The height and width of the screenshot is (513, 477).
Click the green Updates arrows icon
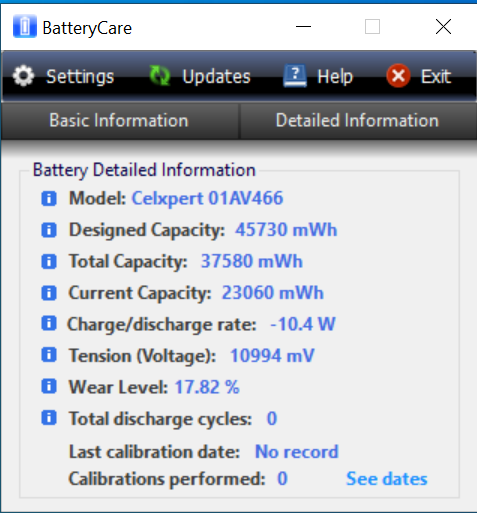160,76
